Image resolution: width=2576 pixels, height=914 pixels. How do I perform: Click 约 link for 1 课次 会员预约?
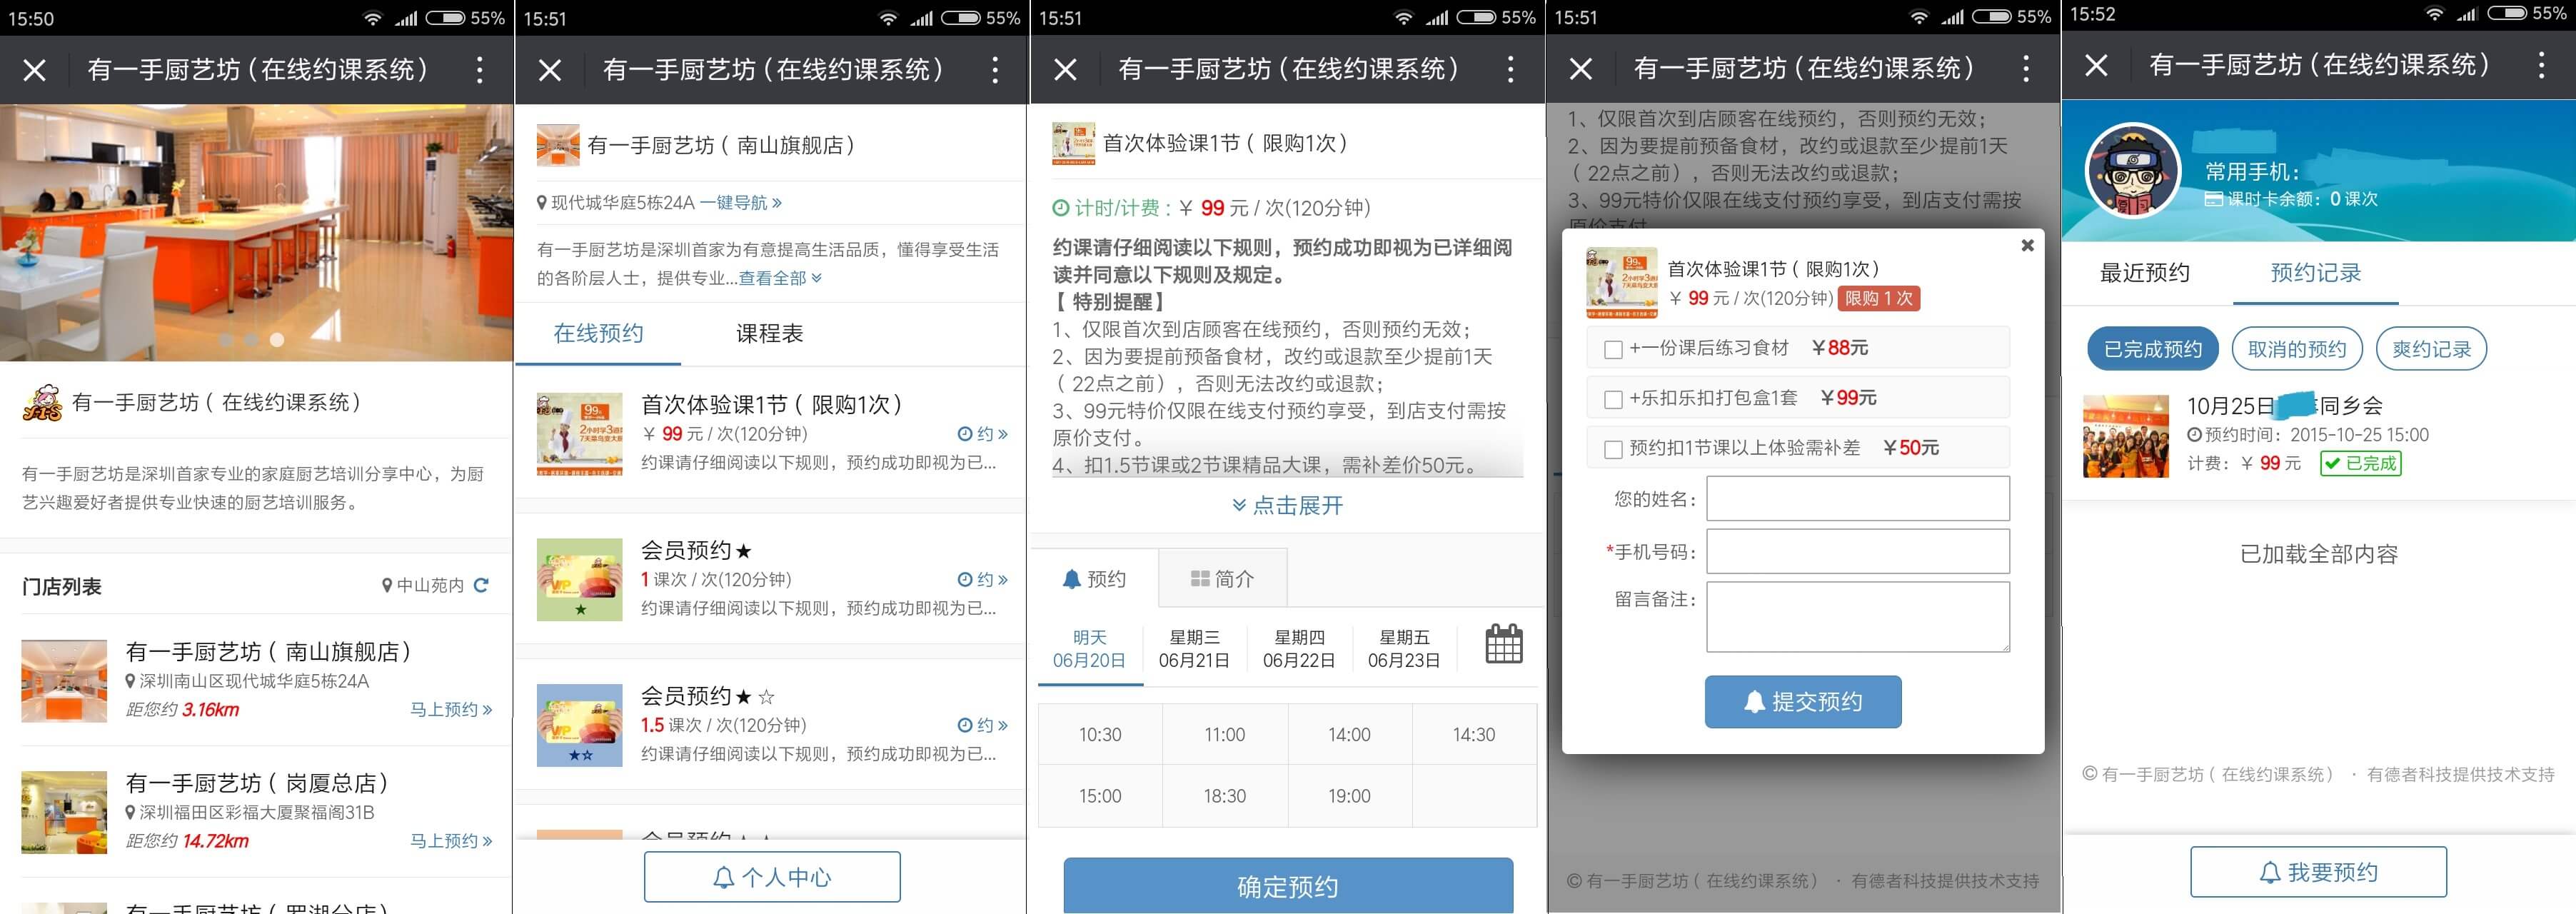pyautogui.click(x=982, y=580)
